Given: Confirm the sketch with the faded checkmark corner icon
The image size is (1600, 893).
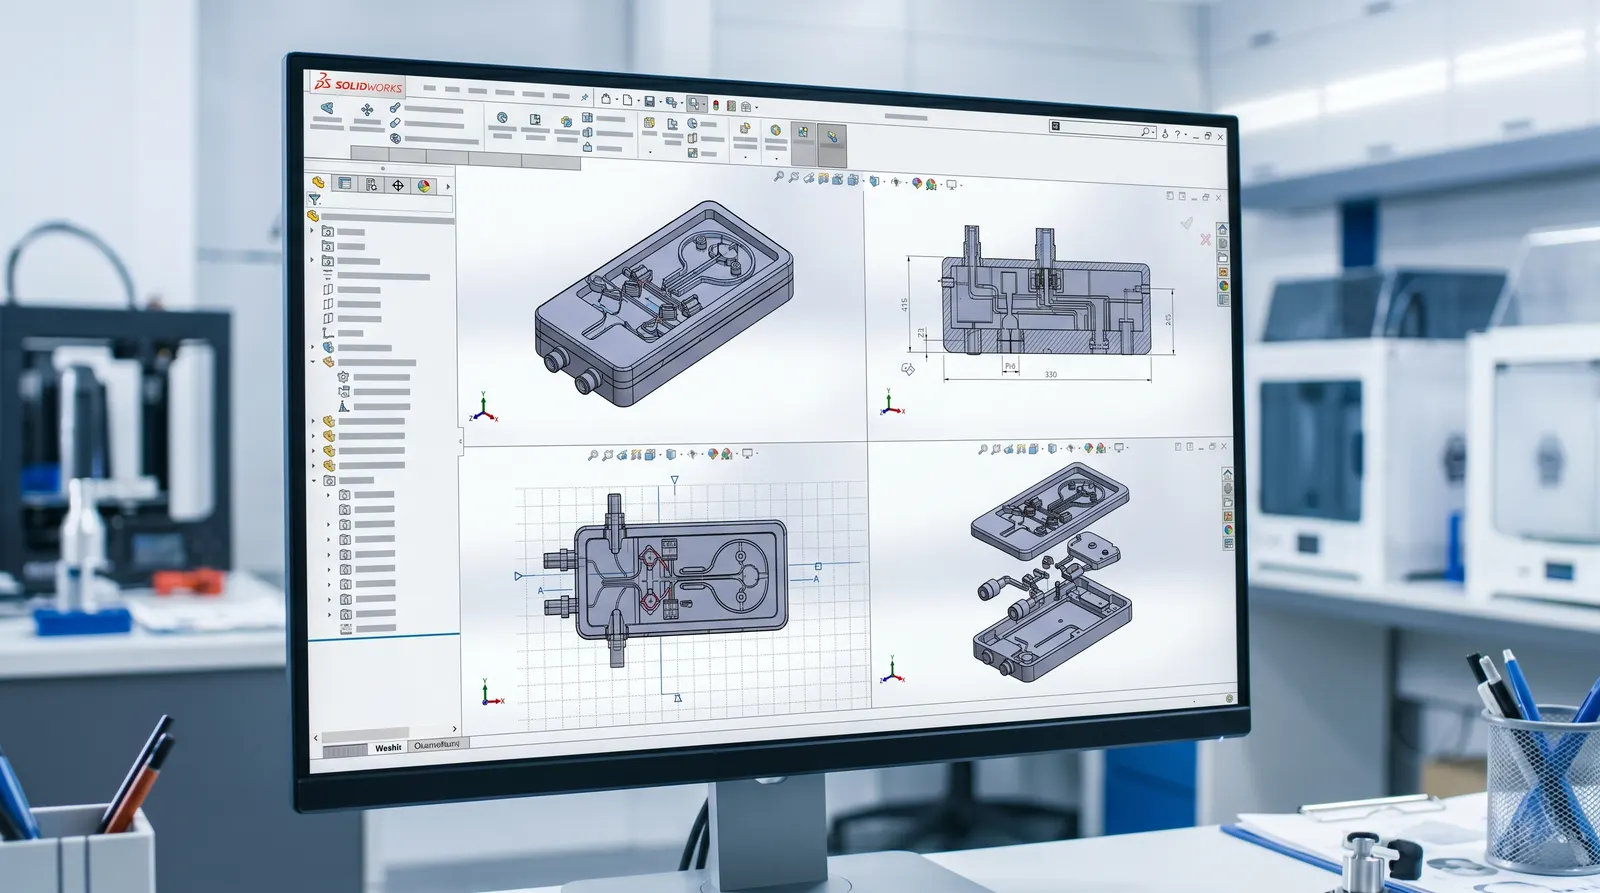Looking at the screenshot, I should [1187, 222].
